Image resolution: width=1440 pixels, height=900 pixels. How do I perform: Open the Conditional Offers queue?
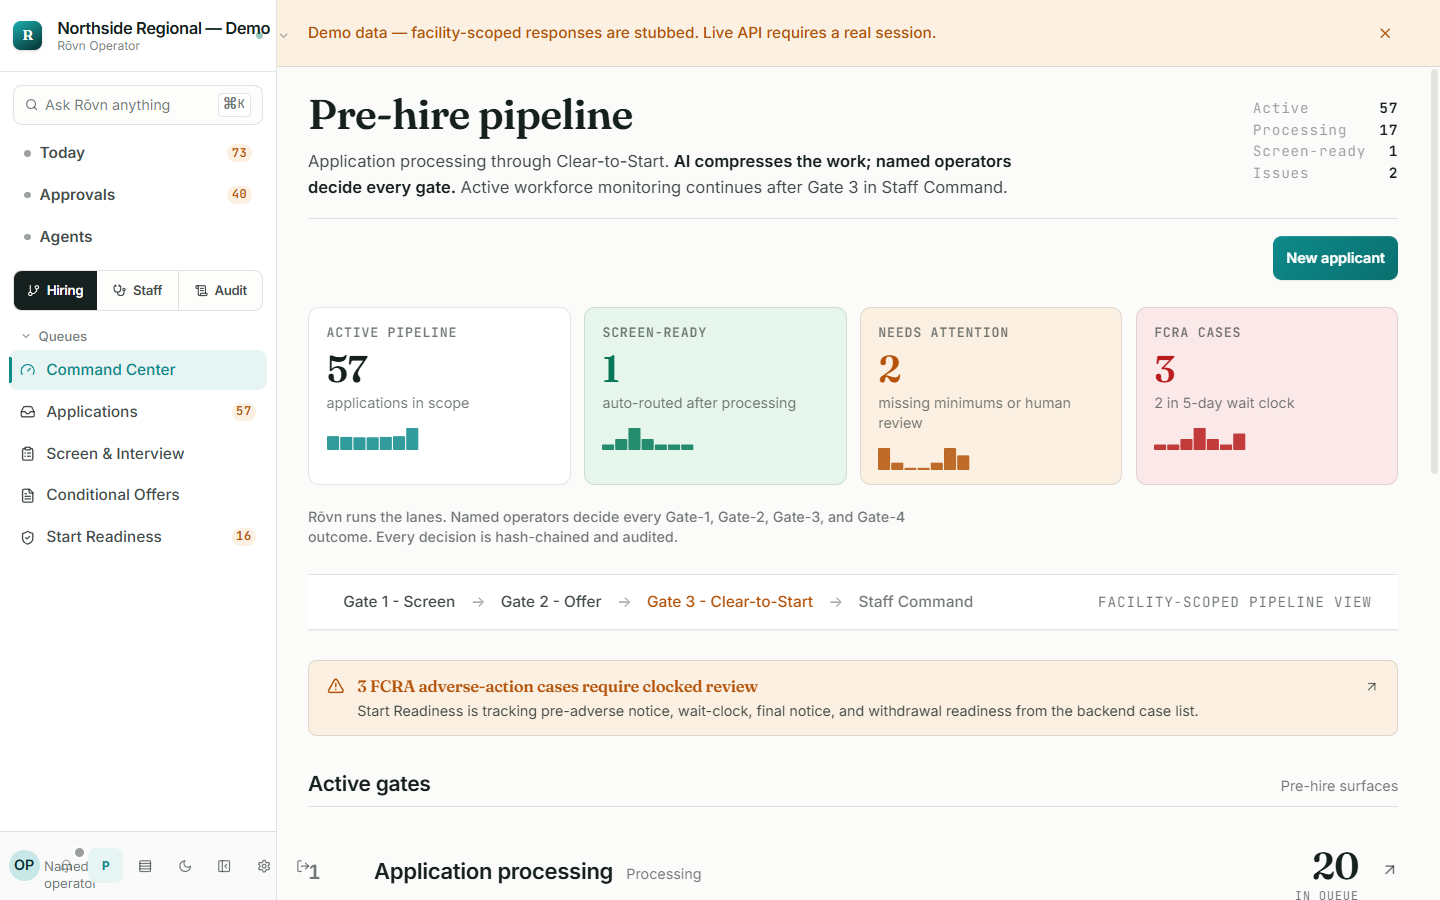click(138, 495)
